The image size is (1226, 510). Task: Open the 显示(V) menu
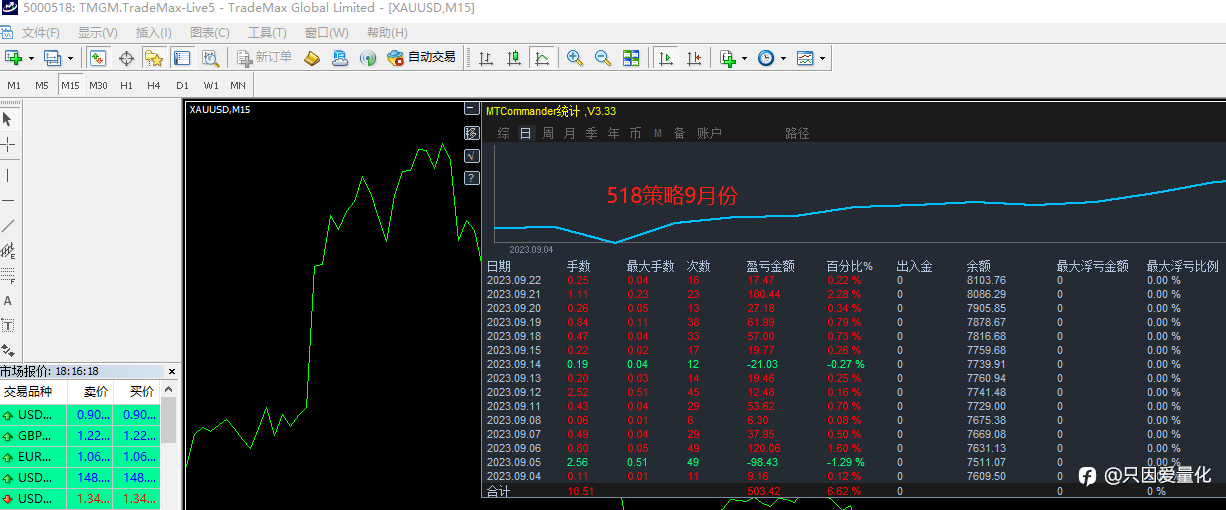coord(98,33)
